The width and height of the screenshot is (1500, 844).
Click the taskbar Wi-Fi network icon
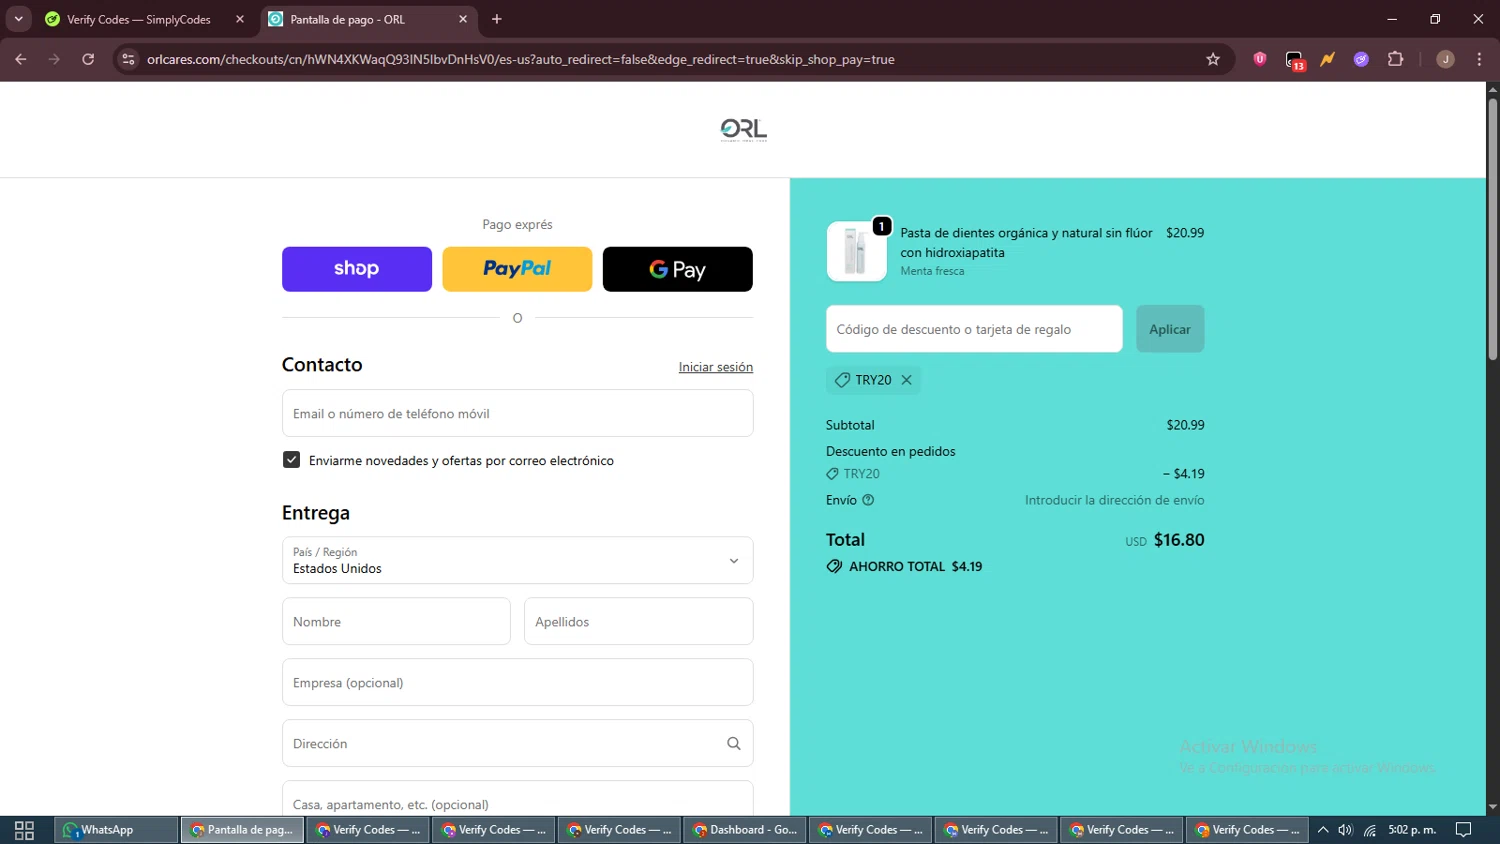1370,830
